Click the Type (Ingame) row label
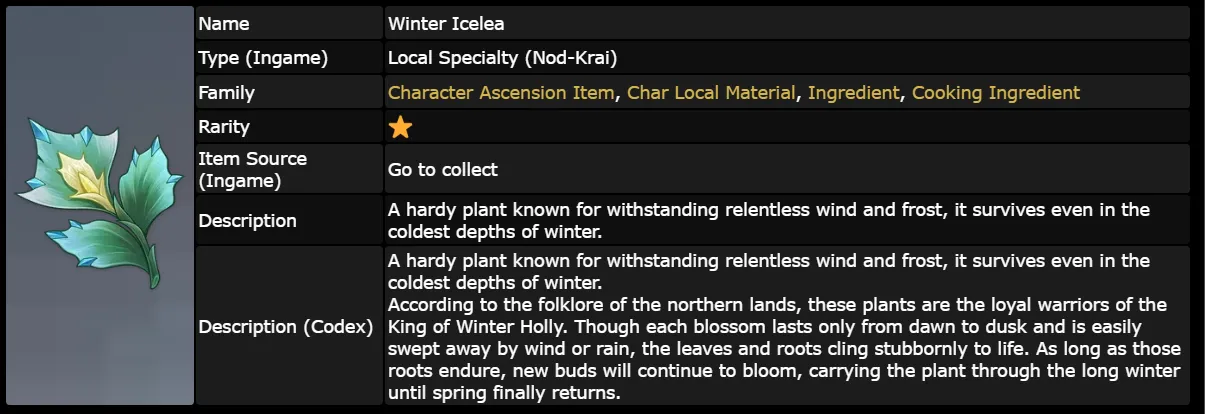 point(263,58)
